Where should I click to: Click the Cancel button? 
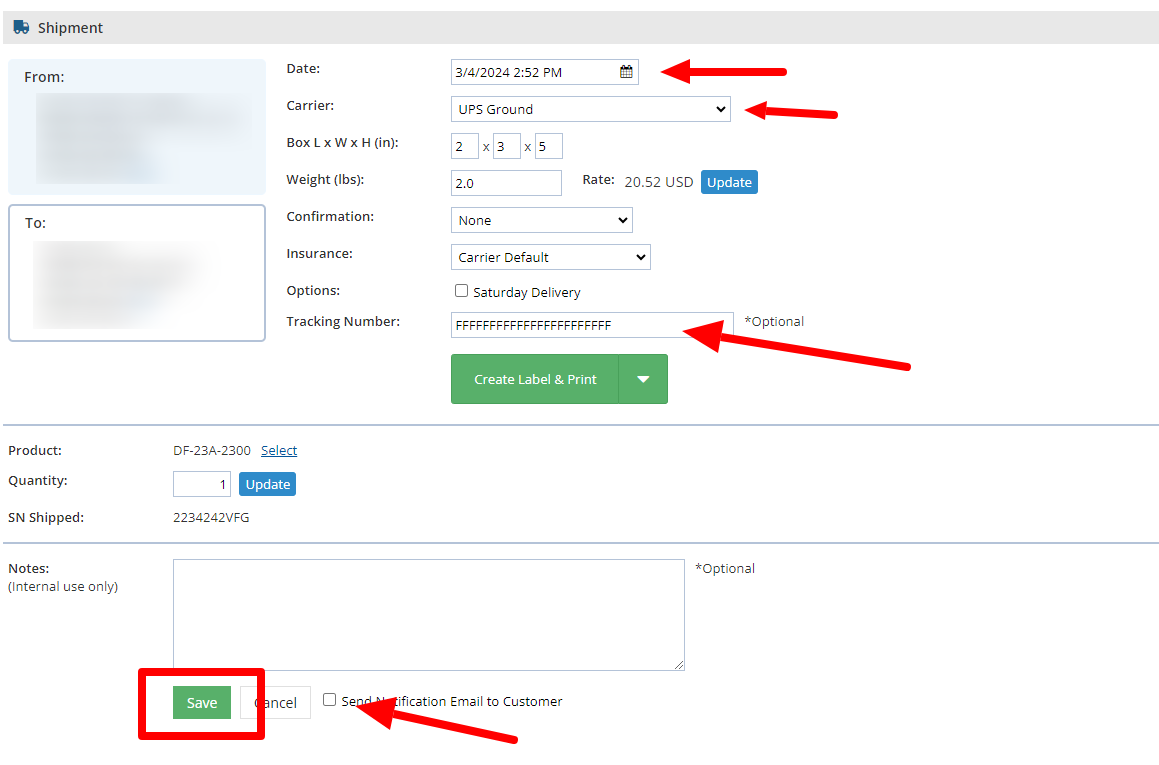click(276, 703)
